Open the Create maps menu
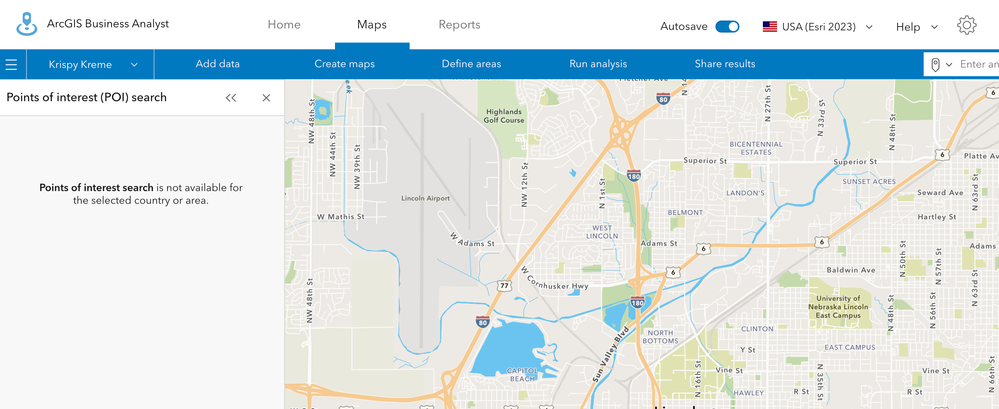This screenshot has height=409, width=999. [345, 64]
